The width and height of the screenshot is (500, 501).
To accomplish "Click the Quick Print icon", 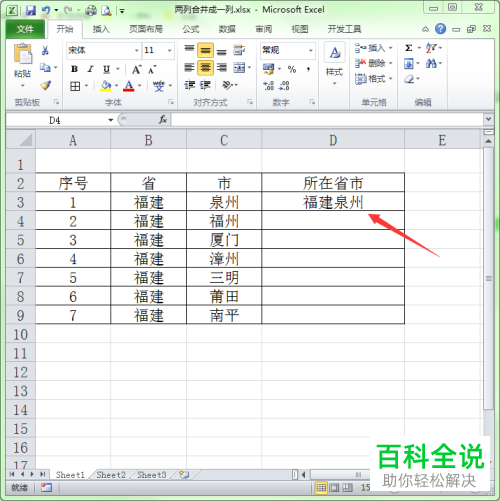I will coord(91,11).
